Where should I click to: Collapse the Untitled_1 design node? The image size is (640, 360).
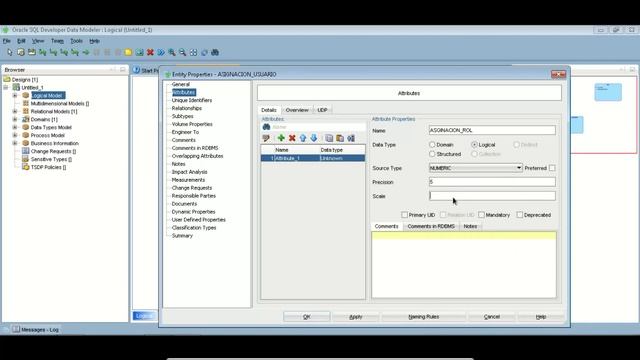coord(6,87)
